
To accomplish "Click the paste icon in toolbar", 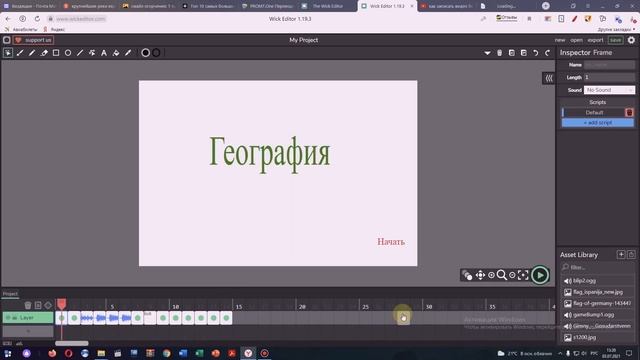I will point(524,53).
